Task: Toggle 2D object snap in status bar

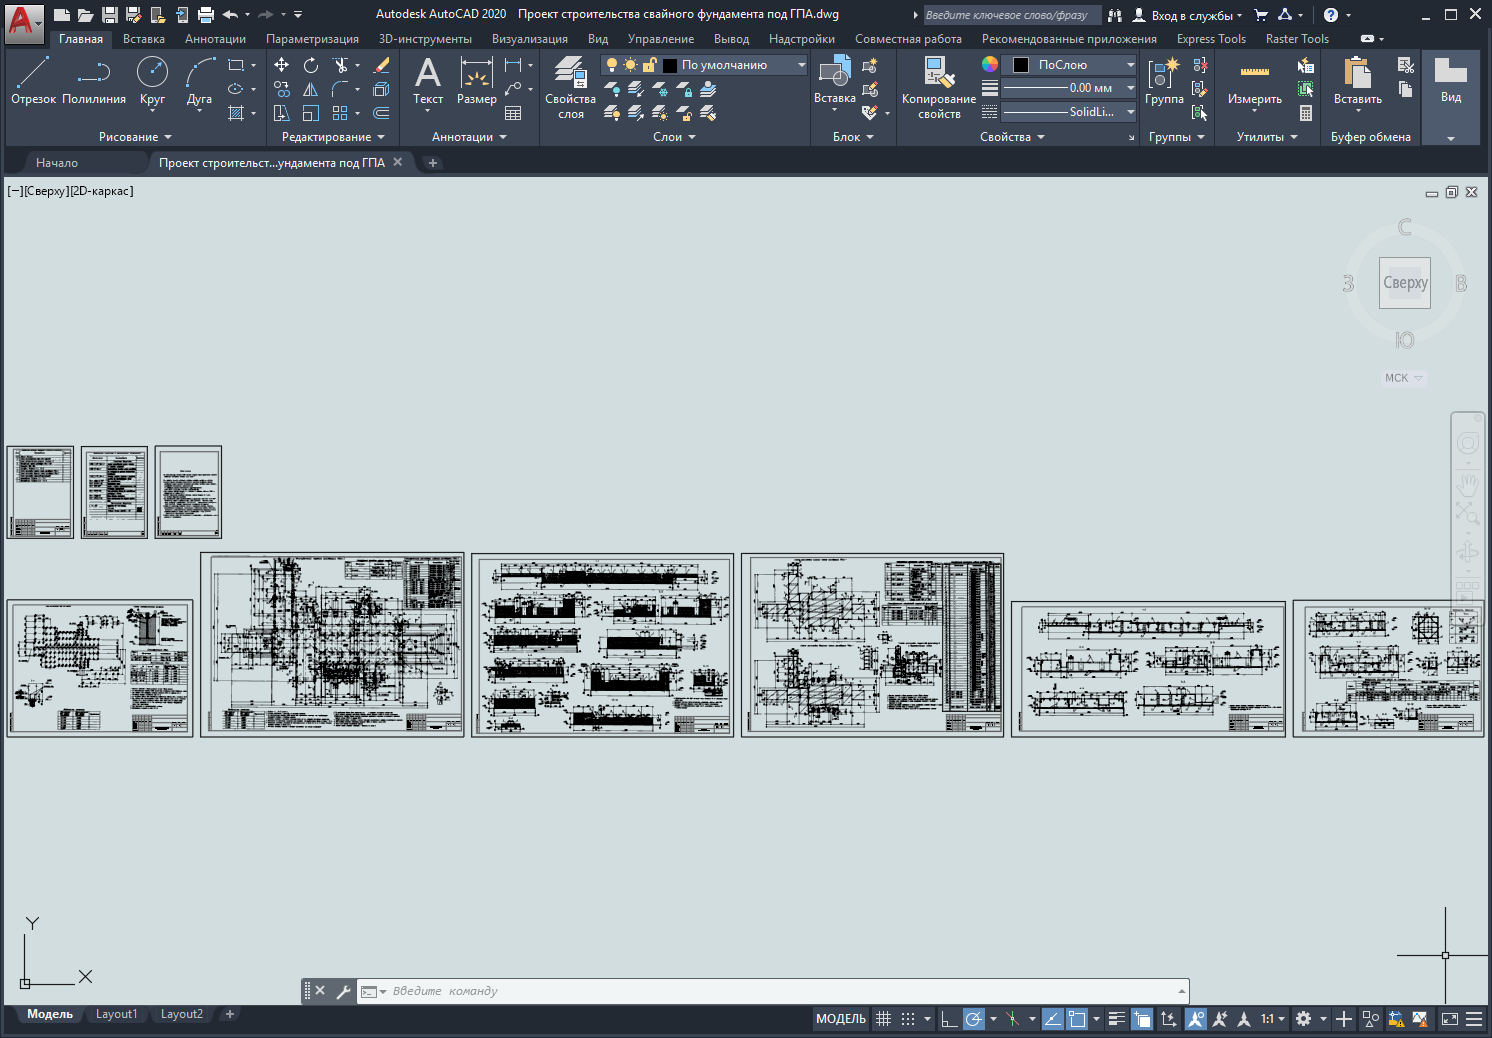Action: pyautogui.click(x=1077, y=1019)
